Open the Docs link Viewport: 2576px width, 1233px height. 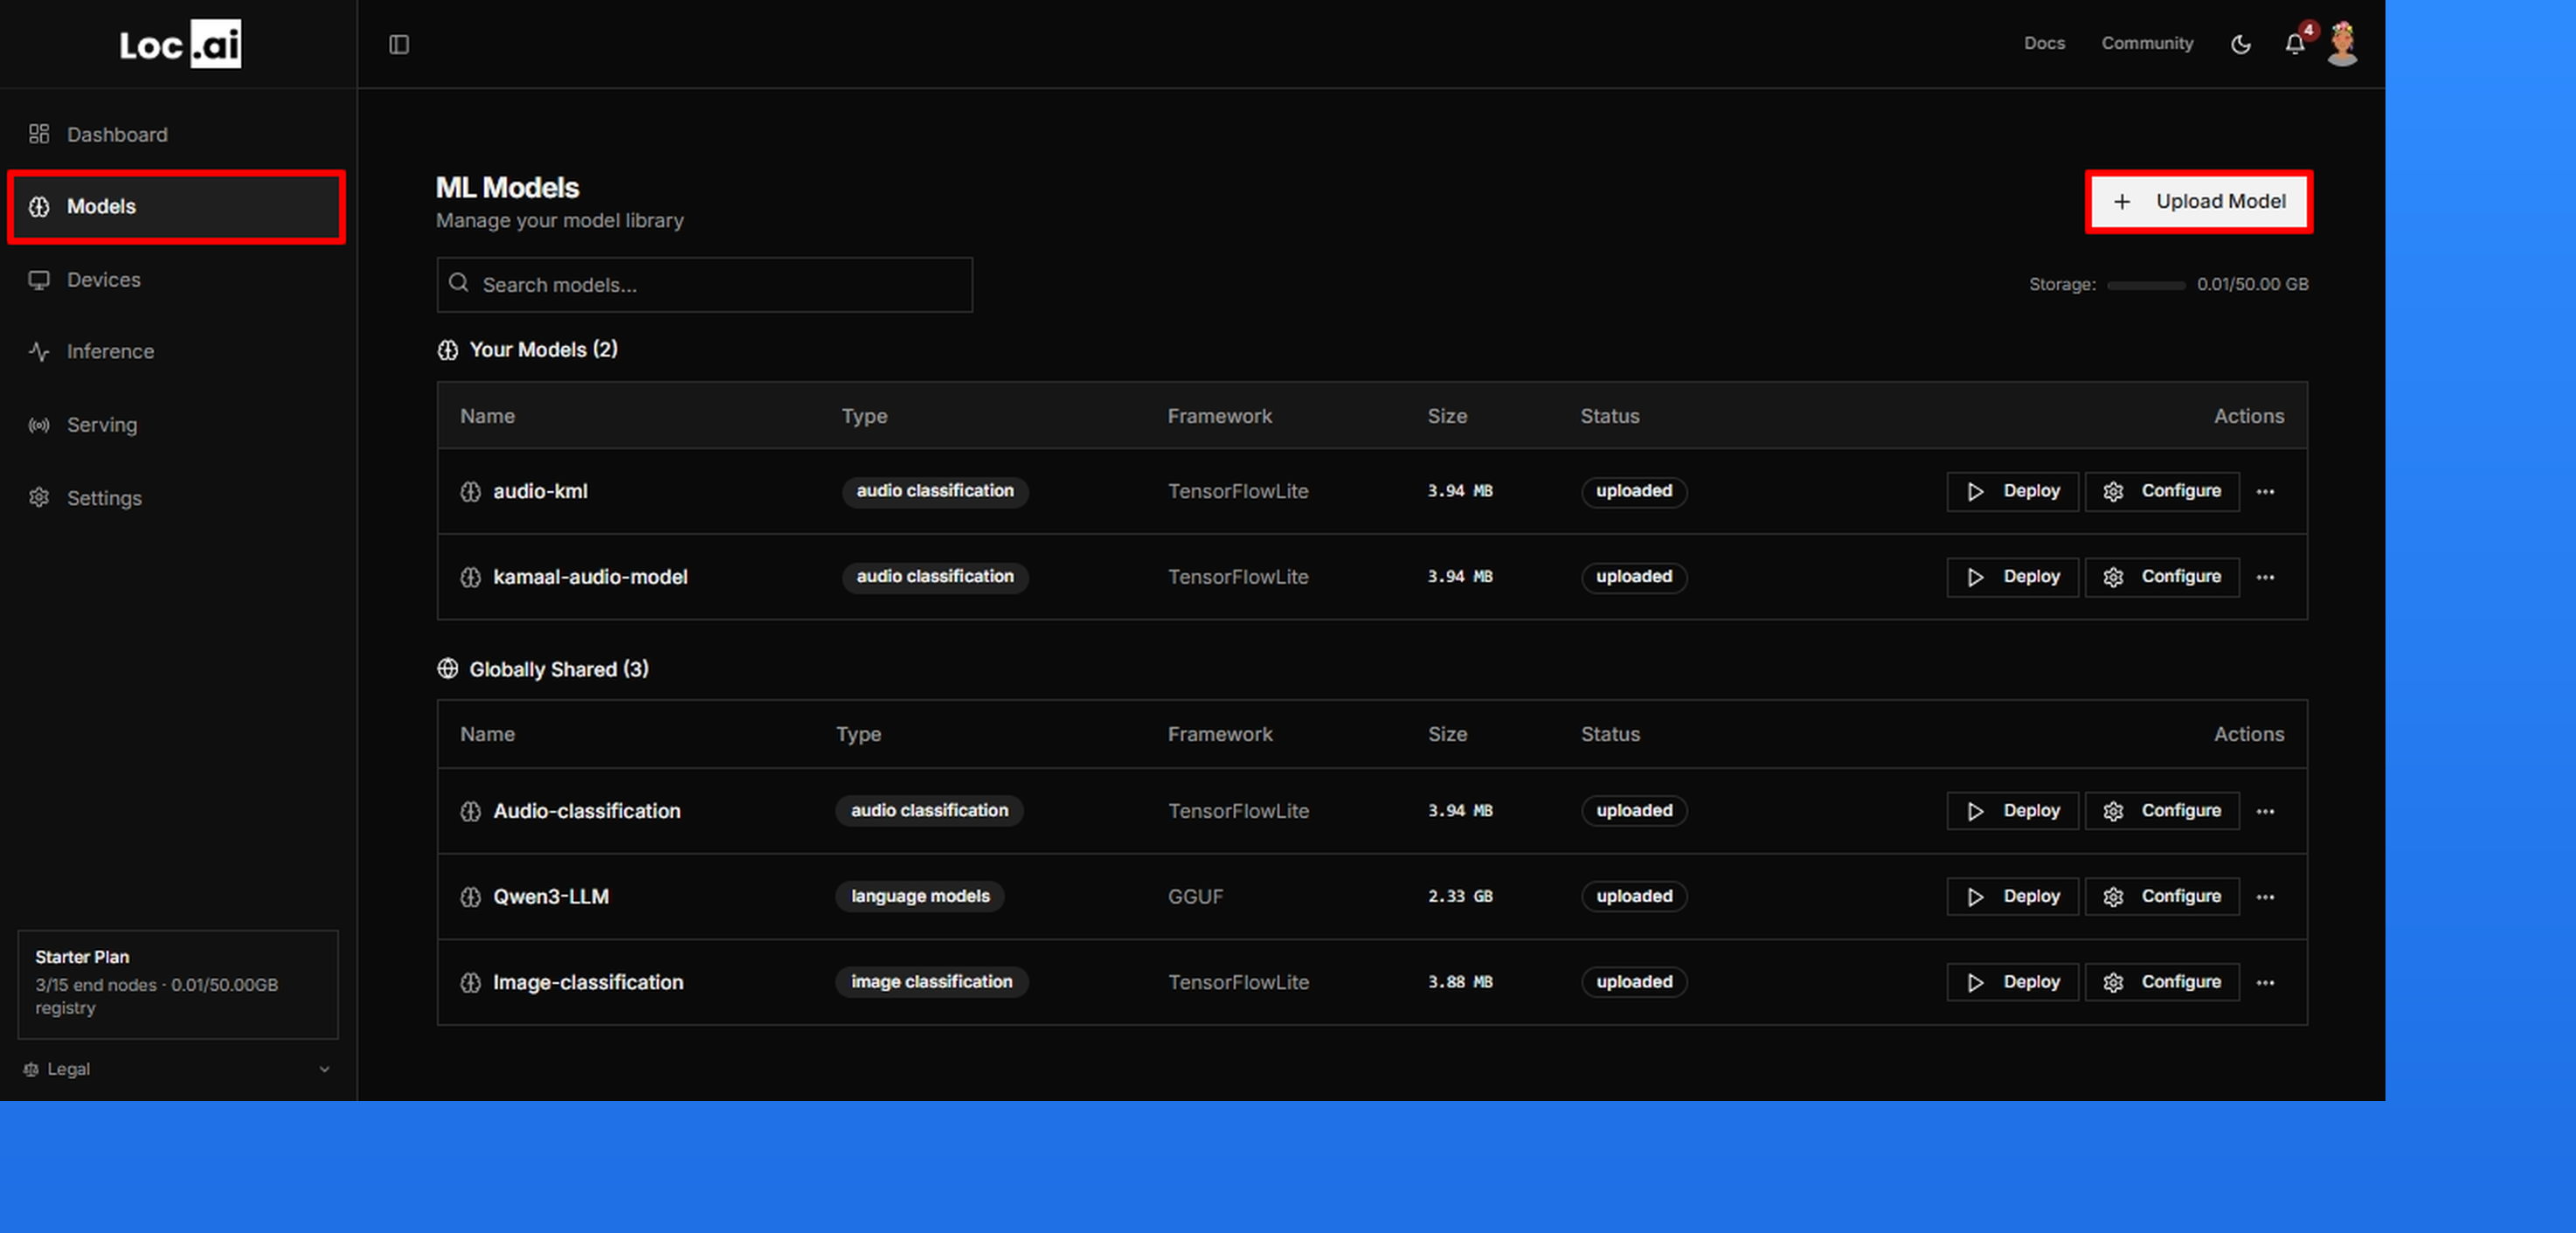[2044, 43]
